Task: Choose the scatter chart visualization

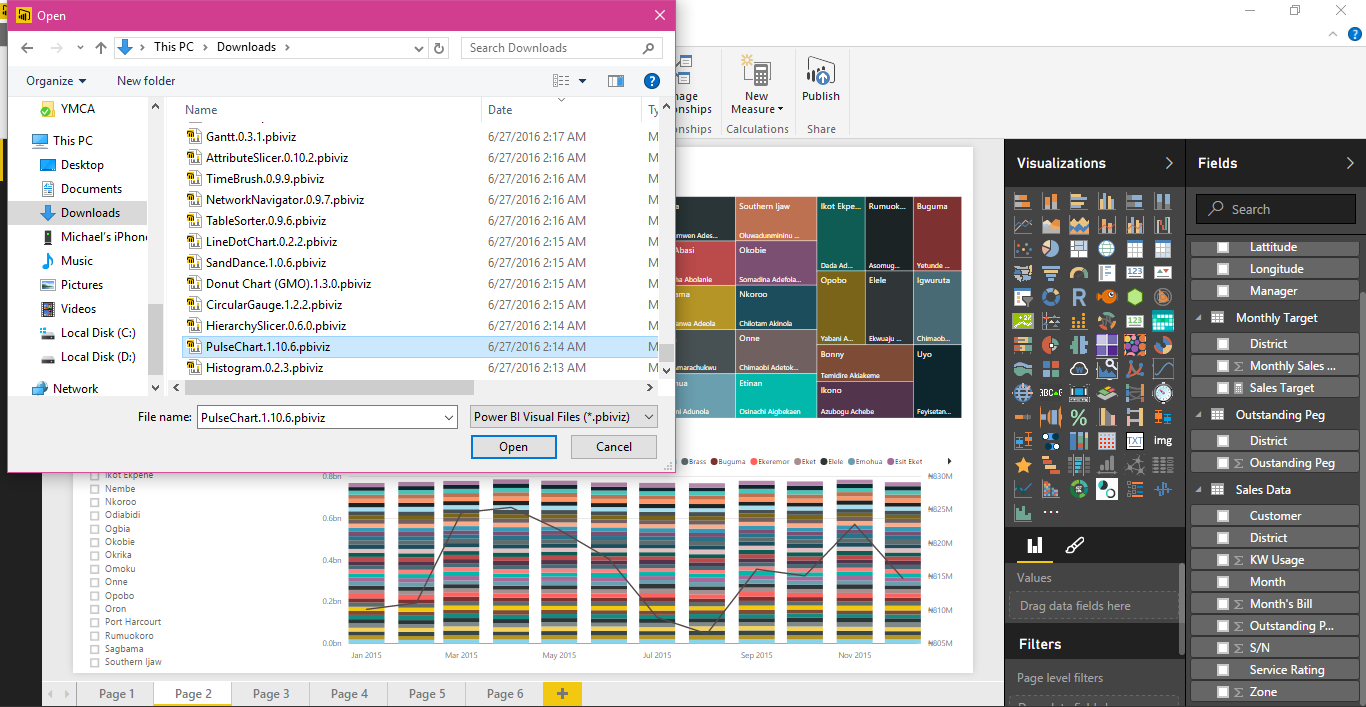Action: point(1023,249)
